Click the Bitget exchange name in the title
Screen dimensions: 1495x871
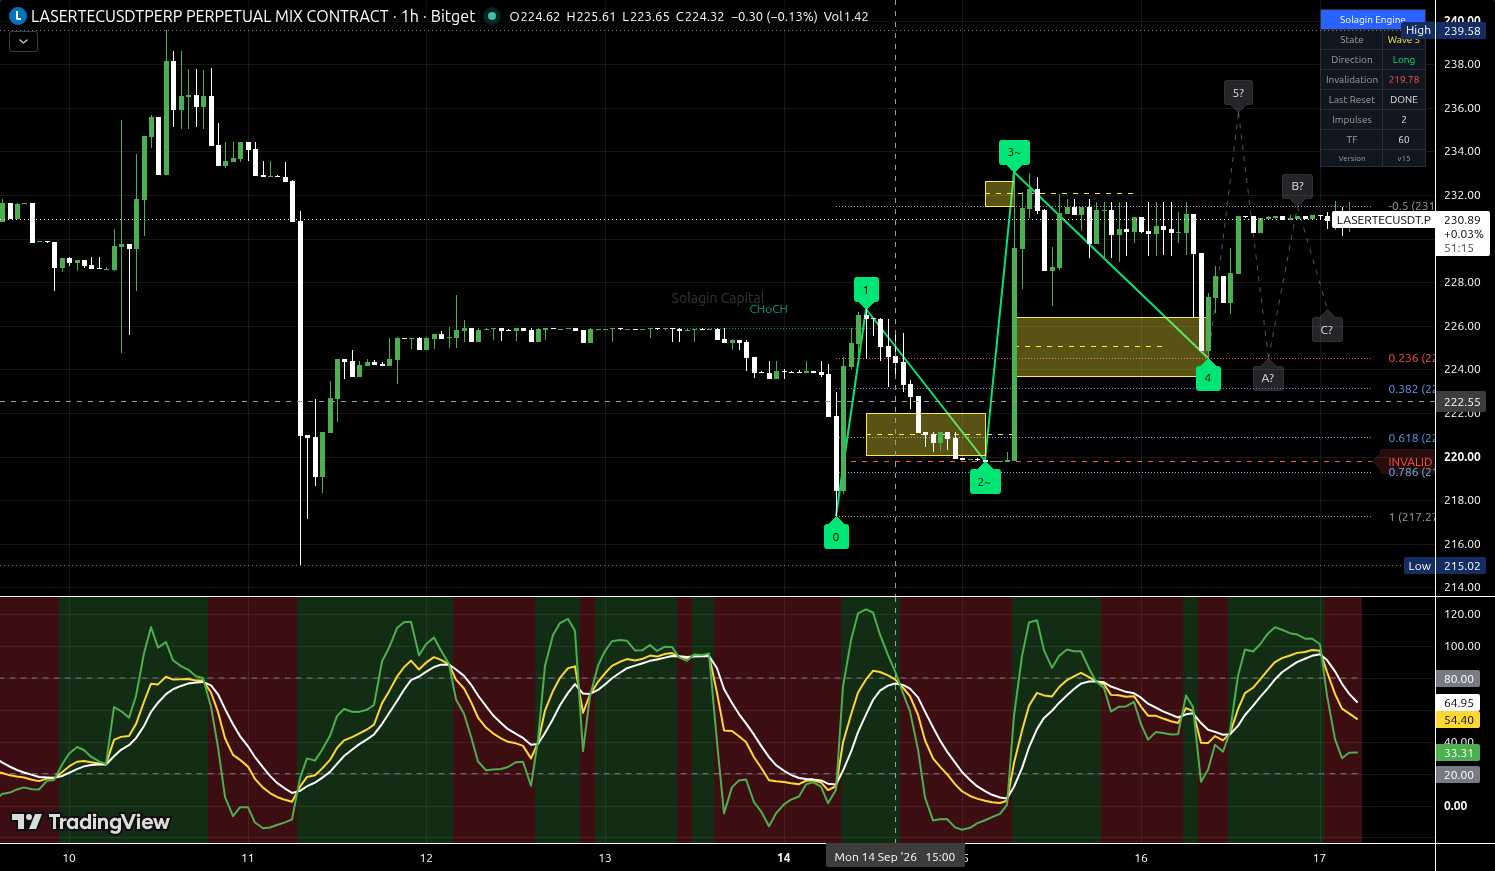point(453,16)
